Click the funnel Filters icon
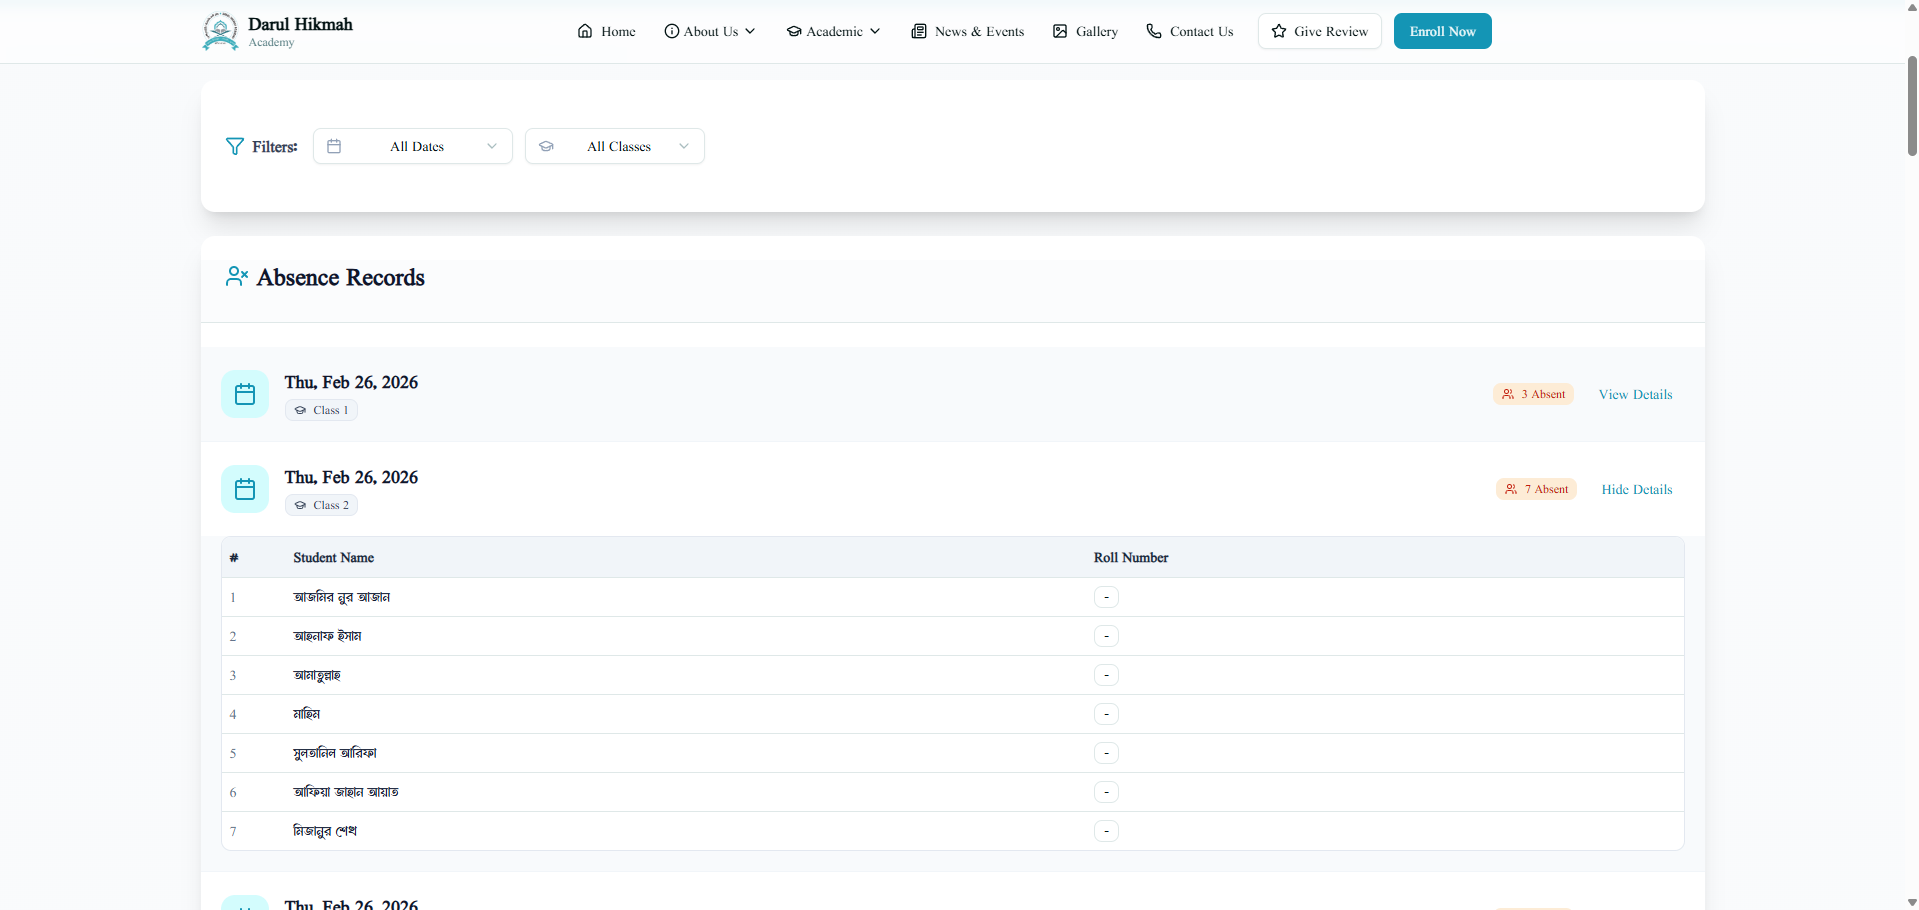This screenshot has width=1919, height=910. pyautogui.click(x=235, y=146)
